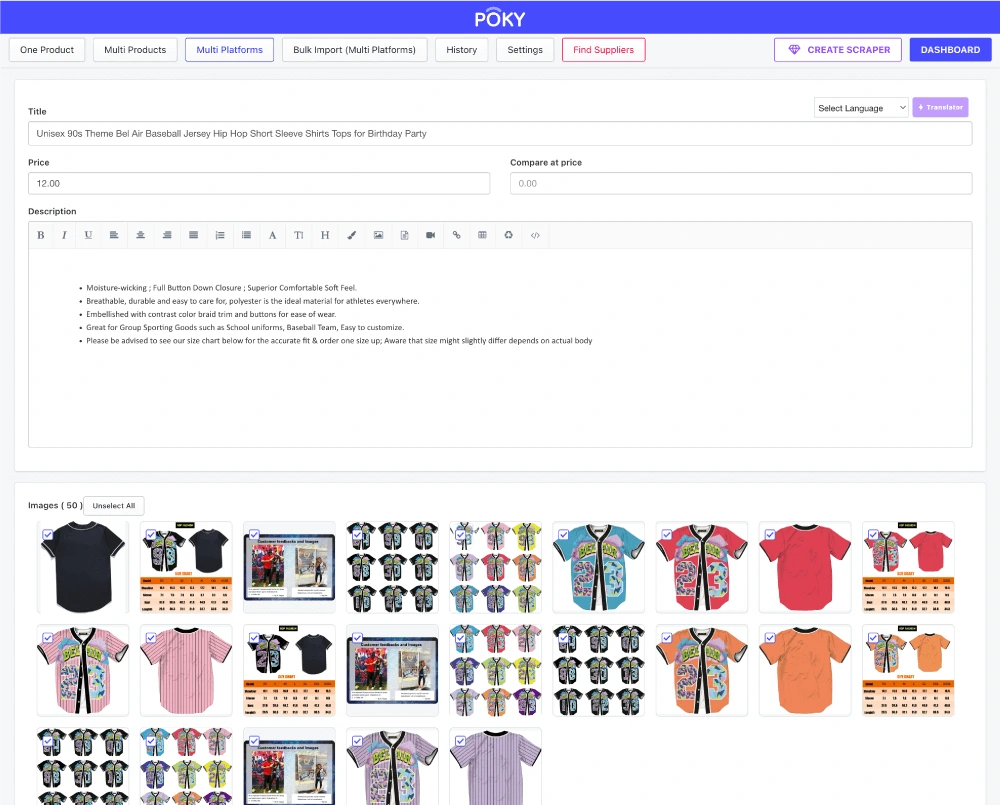1000x805 pixels.
Task: Go to Bulk Import (Multi Platforms)
Action: point(355,50)
